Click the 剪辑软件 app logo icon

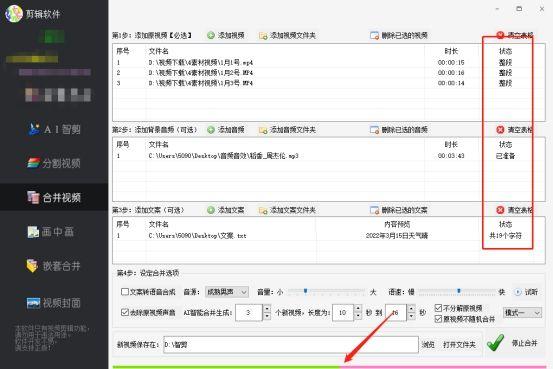point(14,14)
